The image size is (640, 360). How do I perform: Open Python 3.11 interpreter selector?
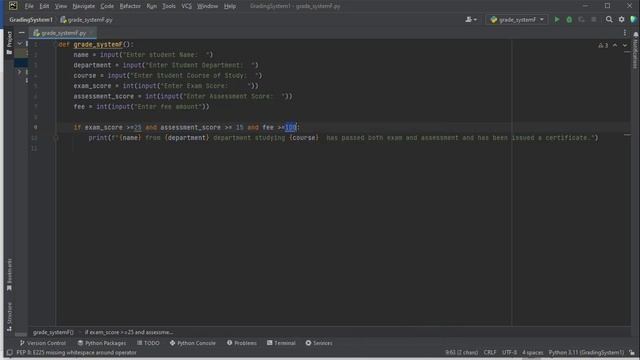(586, 353)
